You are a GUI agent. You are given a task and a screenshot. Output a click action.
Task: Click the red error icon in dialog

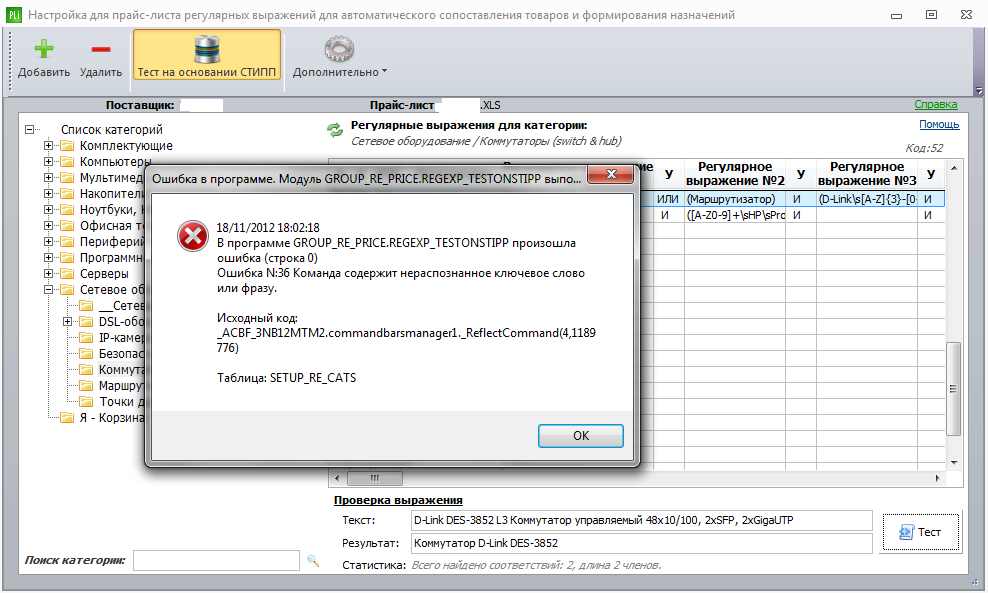pos(193,236)
